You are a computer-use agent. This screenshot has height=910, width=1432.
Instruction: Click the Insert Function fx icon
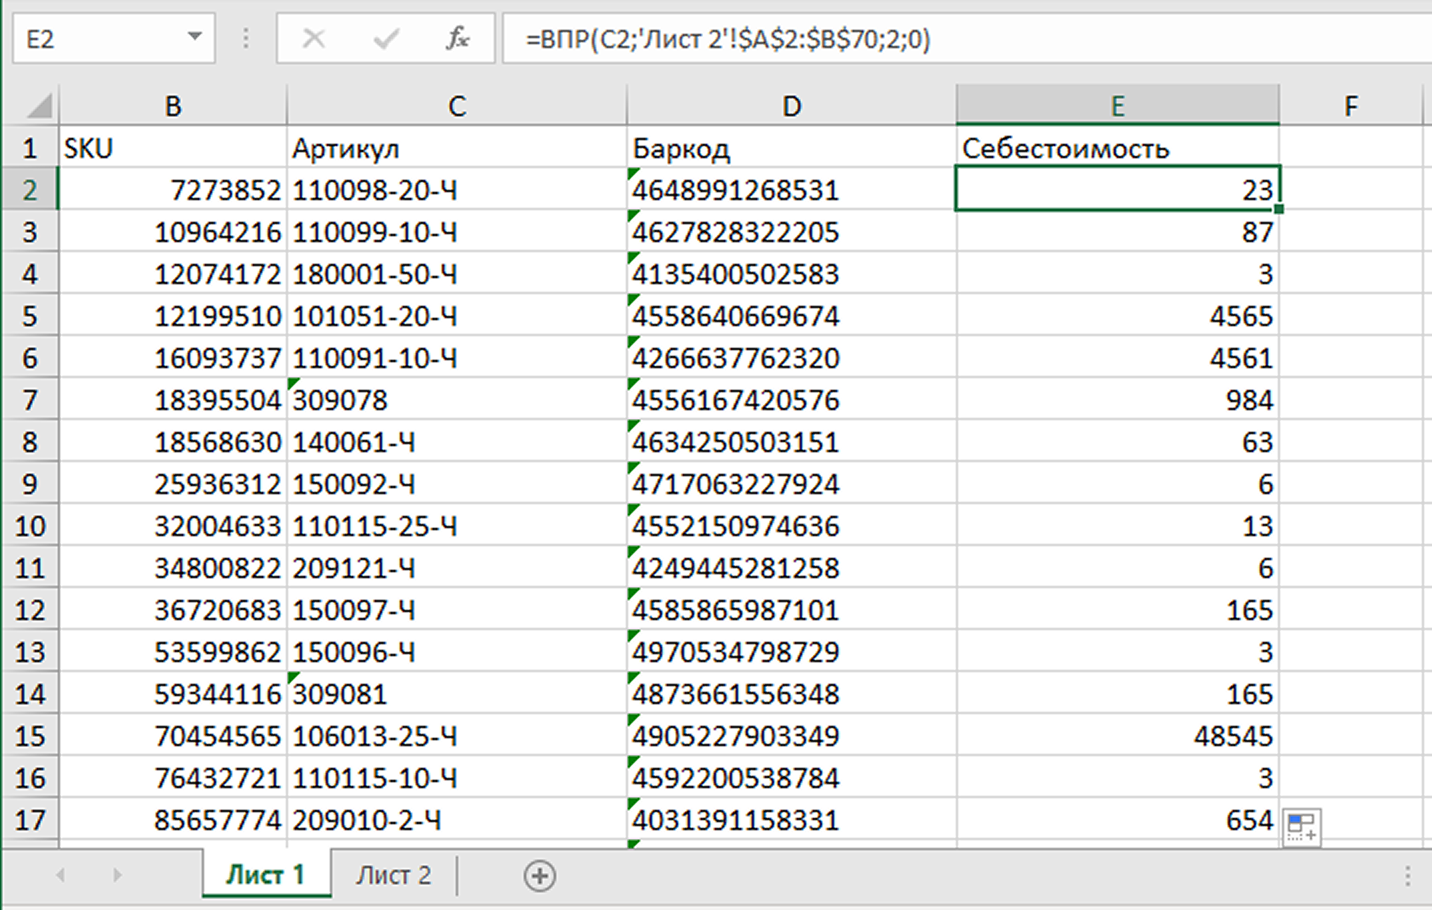[x=457, y=39]
